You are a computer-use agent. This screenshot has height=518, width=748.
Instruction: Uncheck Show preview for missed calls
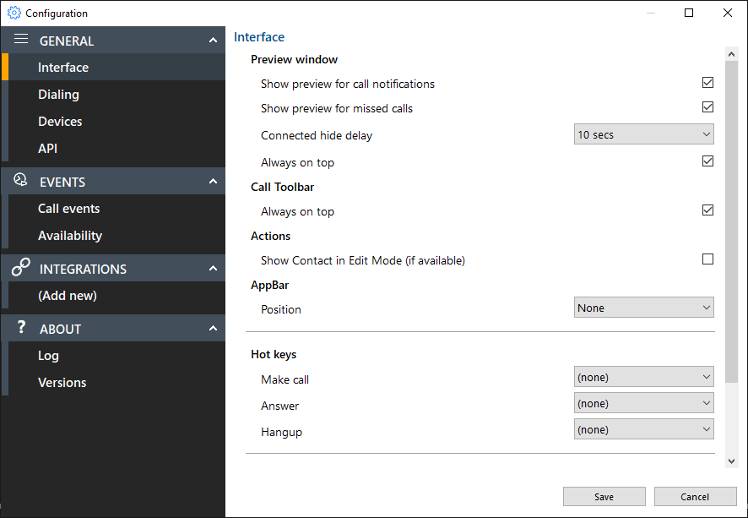(x=708, y=108)
